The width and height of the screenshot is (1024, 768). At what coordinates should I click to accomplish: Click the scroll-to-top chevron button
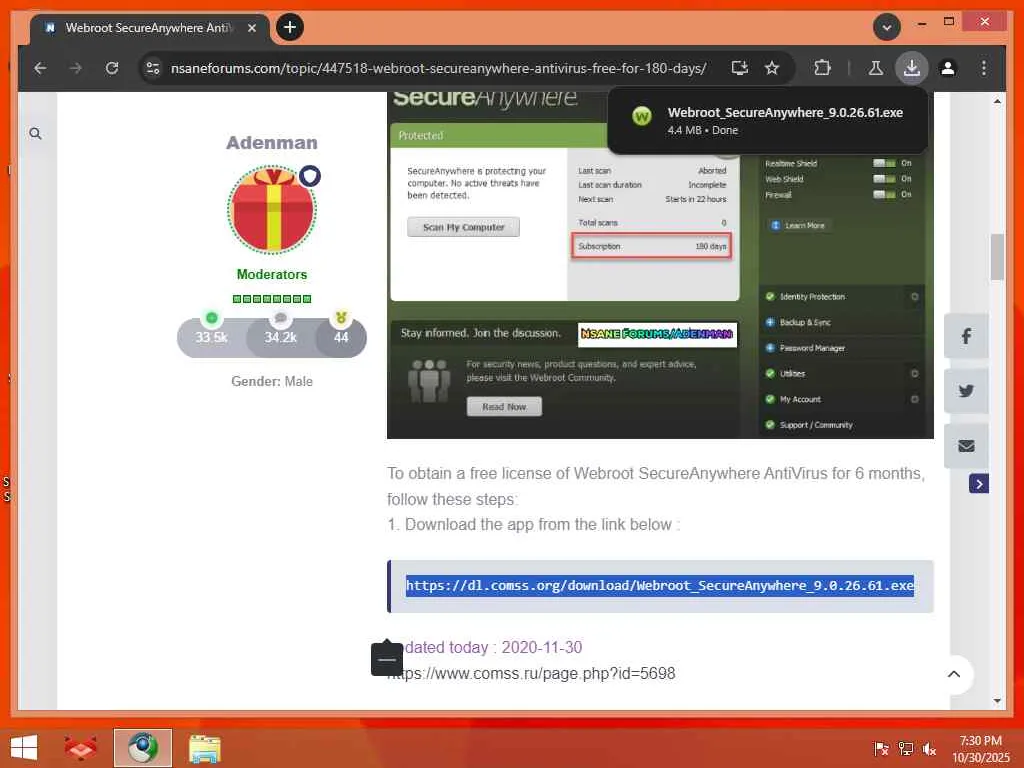click(953, 674)
